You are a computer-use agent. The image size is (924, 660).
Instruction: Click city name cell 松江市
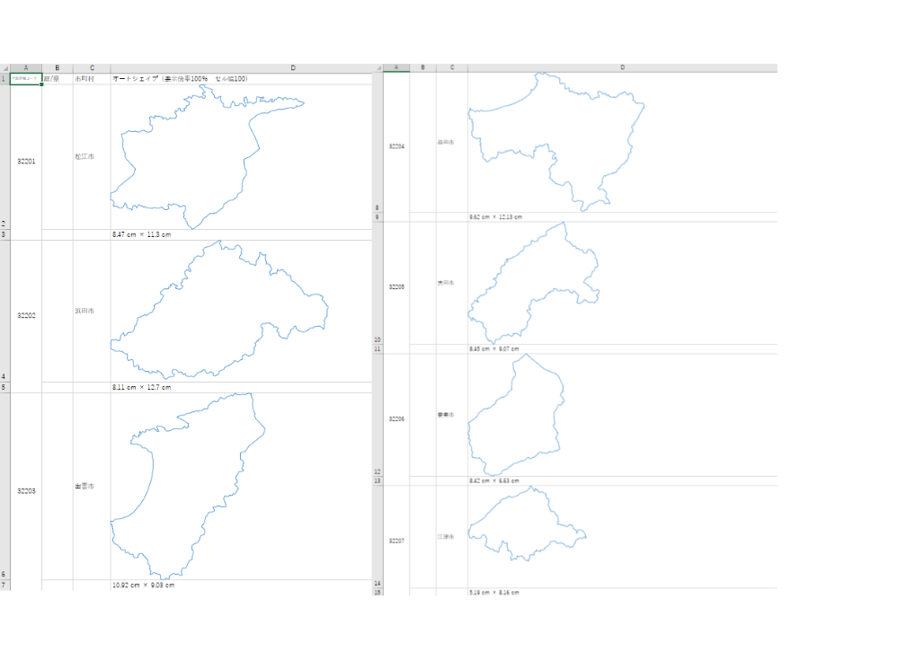[92, 157]
